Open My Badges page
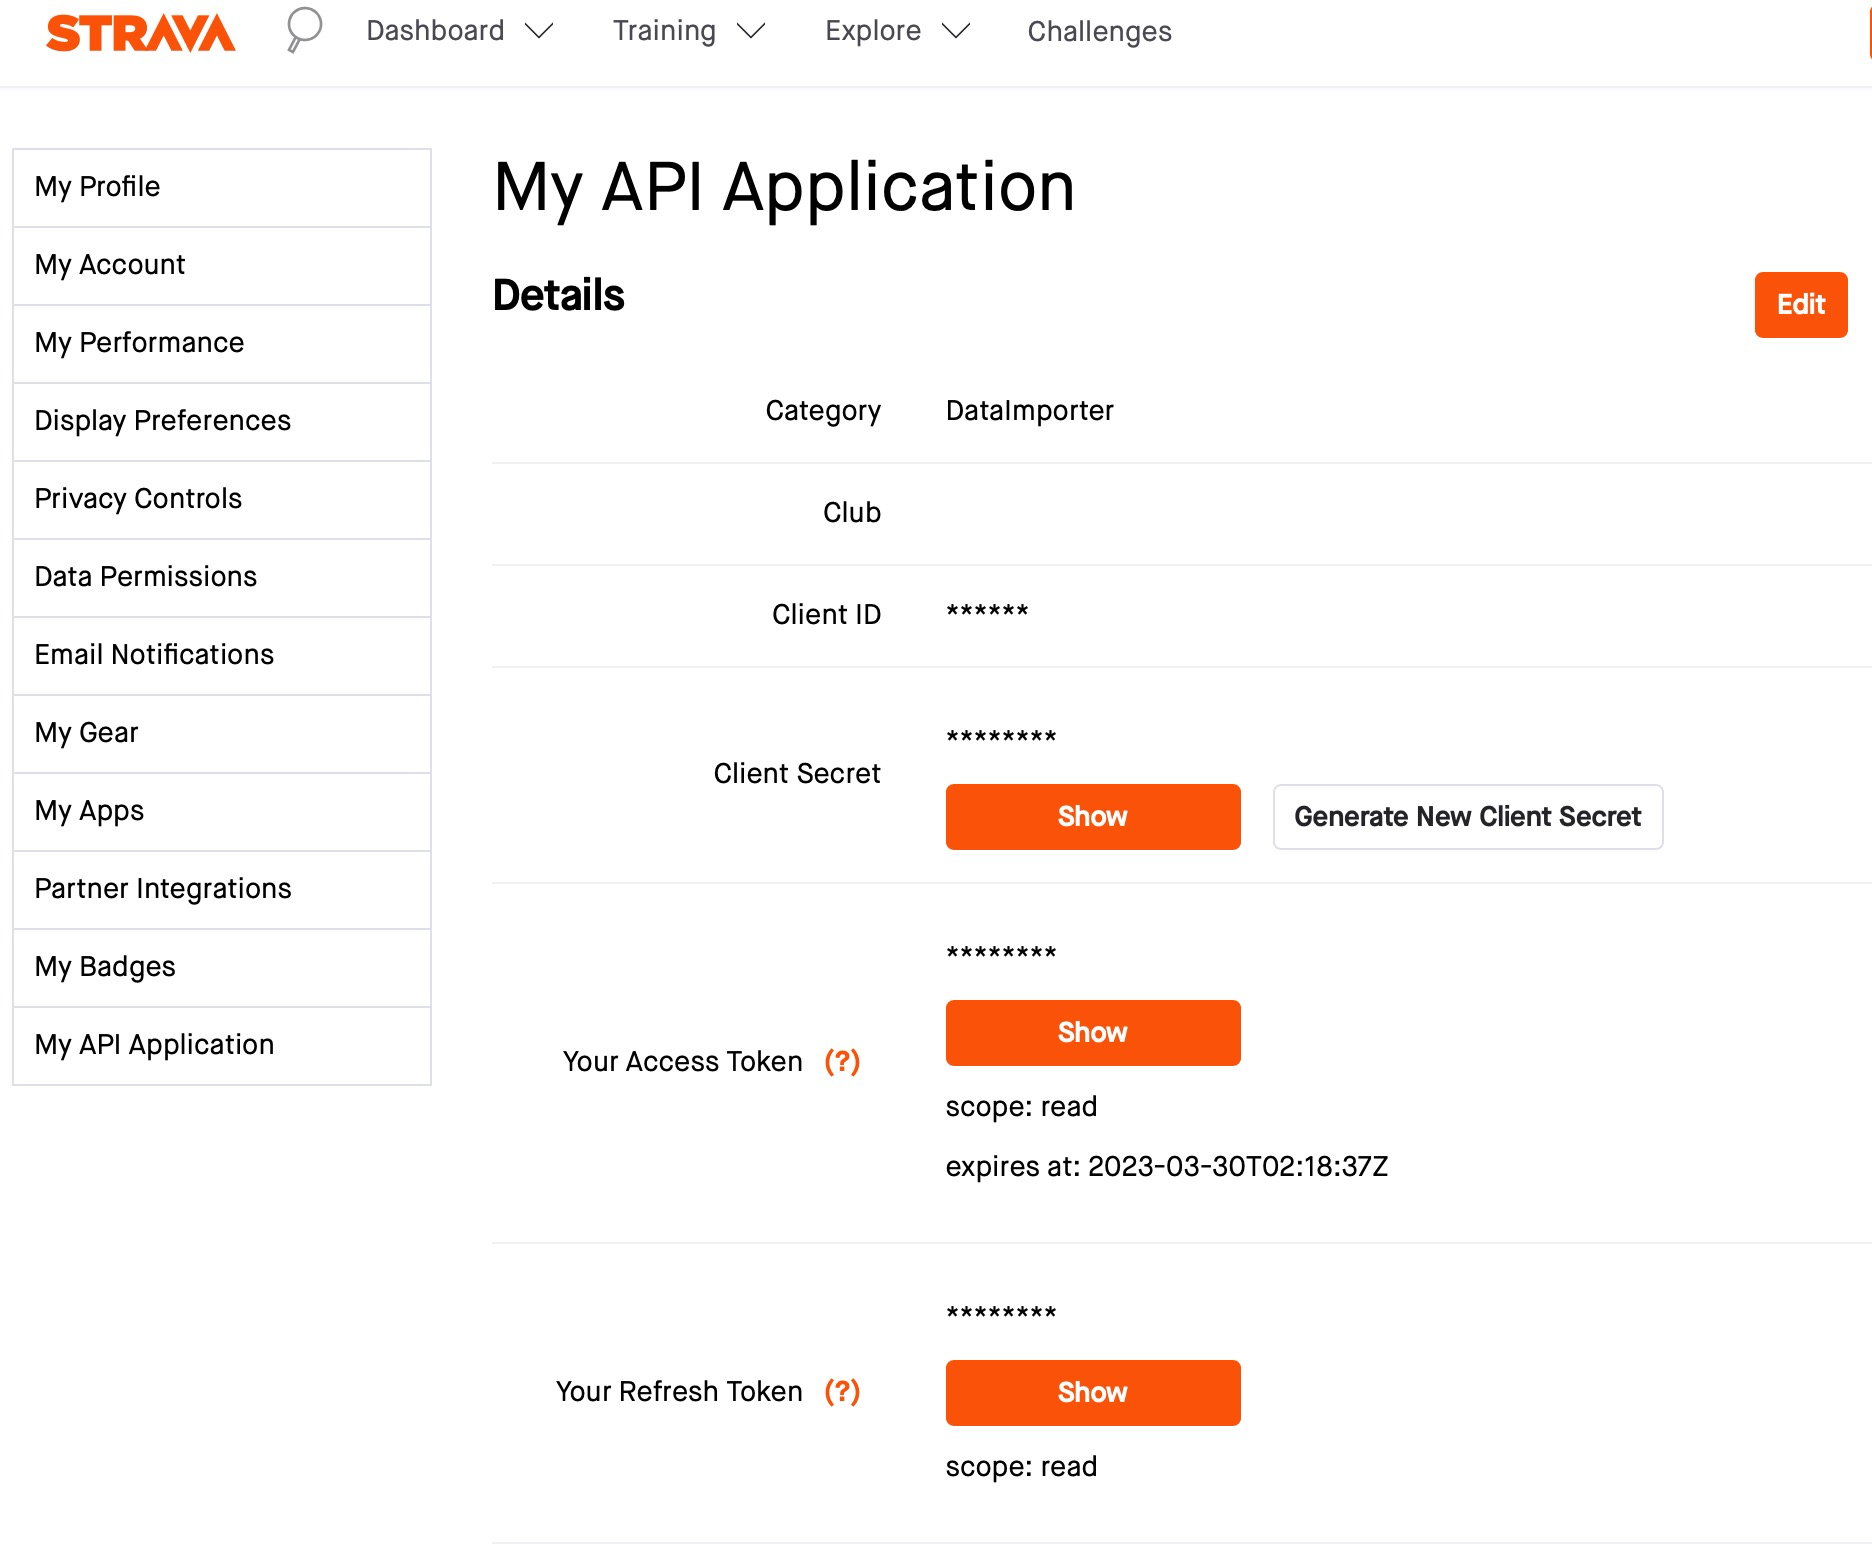The width and height of the screenshot is (1872, 1564). coord(222,968)
